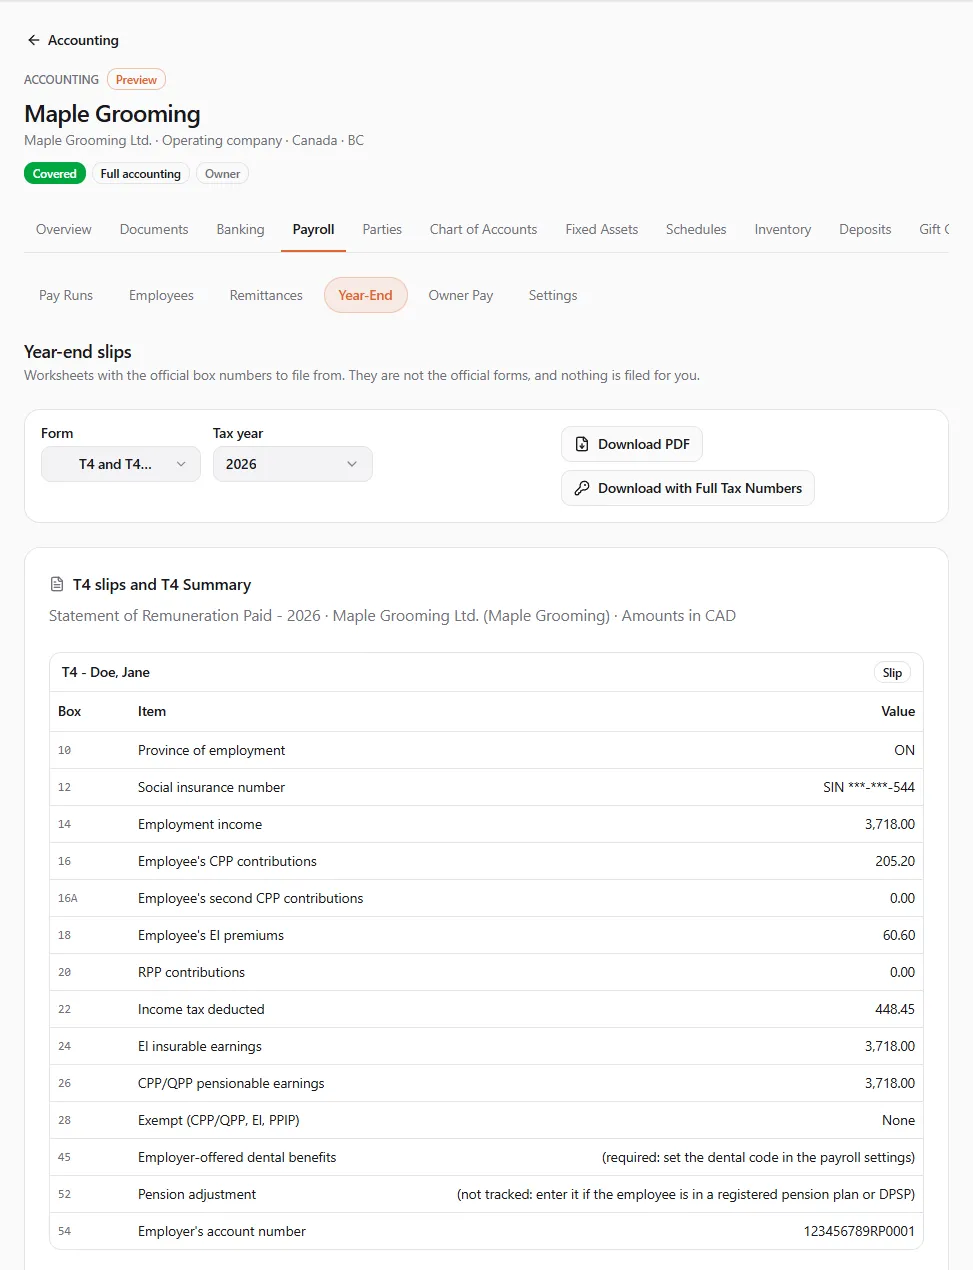Click the file download icon on Download PDF

[x=582, y=444]
